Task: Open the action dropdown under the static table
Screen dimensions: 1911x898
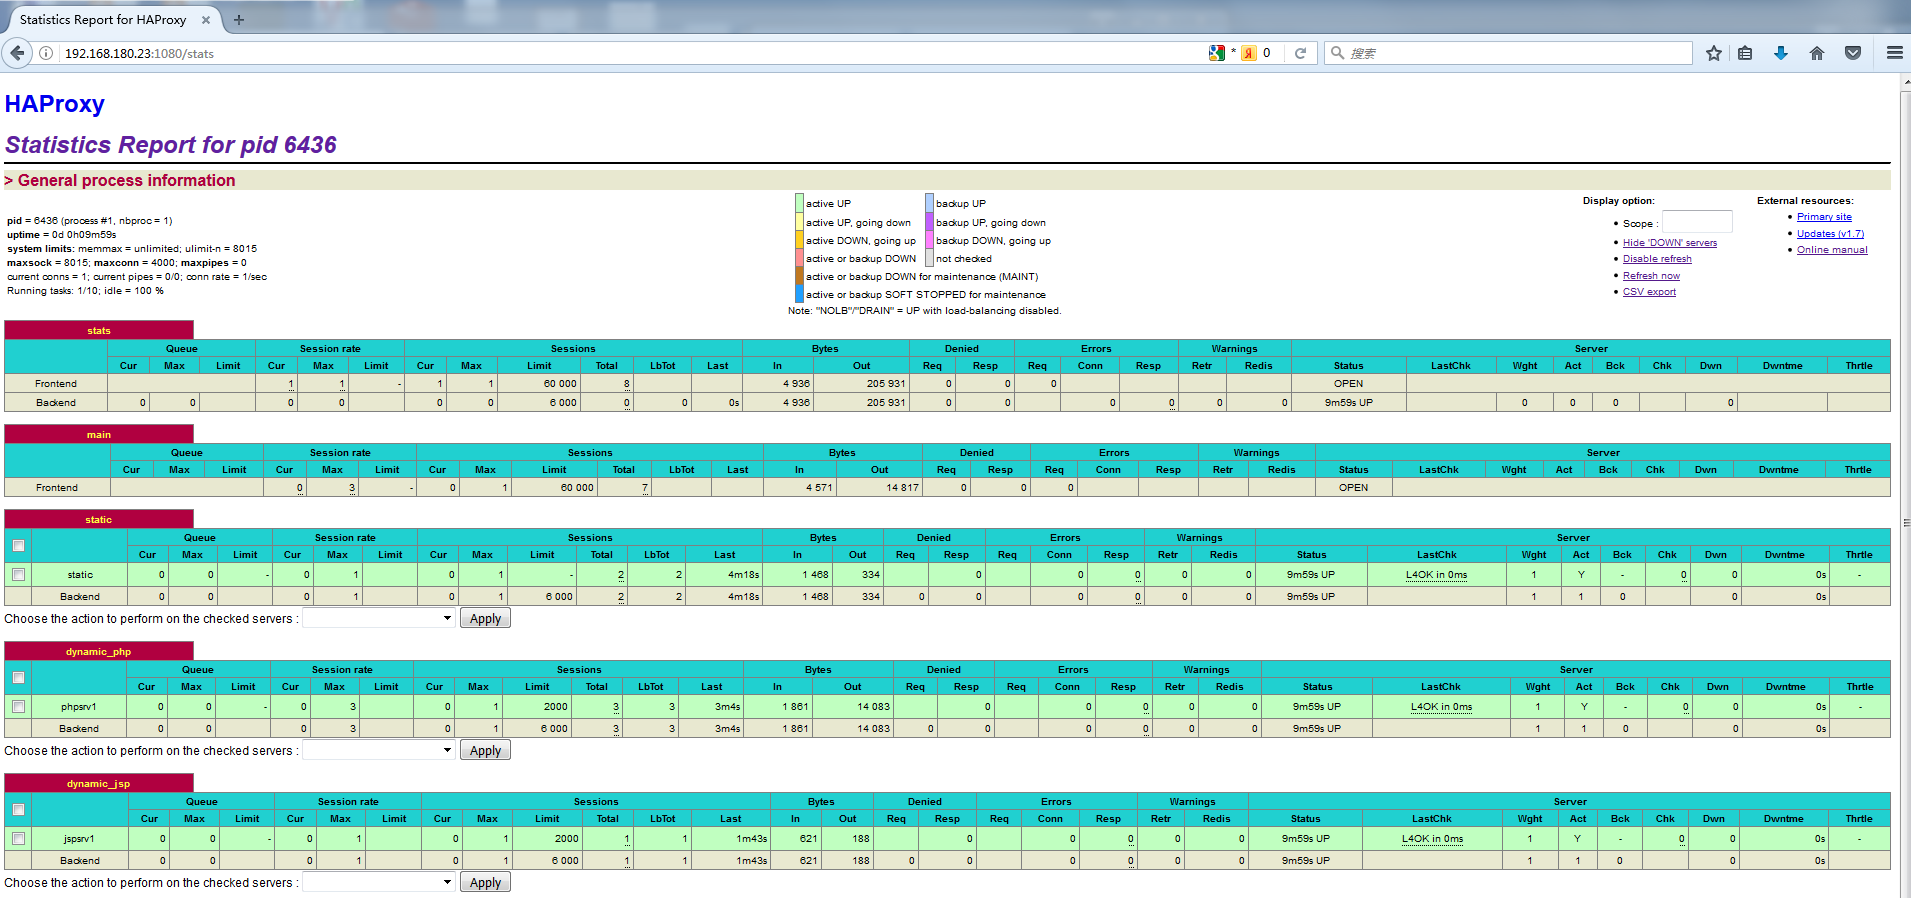Action: (379, 618)
